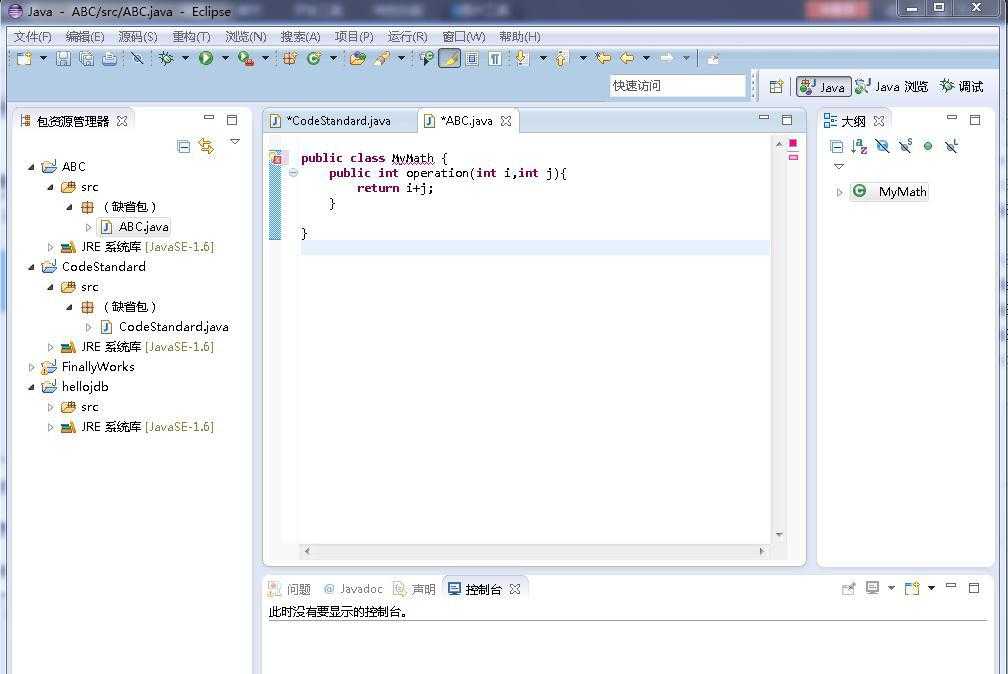Click the Print icon in the toolbar
The height and width of the screenshot is (674, 1008).
pos(109,59)
